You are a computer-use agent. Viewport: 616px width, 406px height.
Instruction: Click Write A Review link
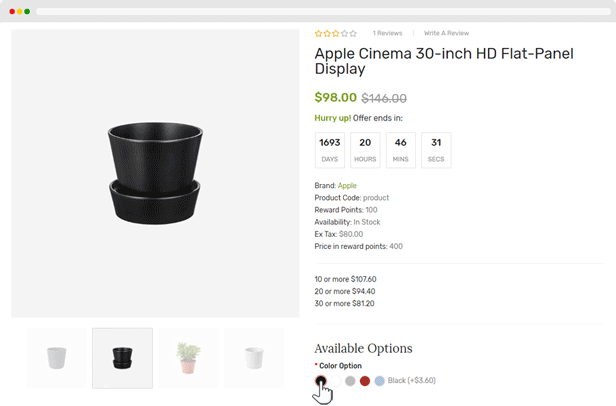[x=446, y=33]
